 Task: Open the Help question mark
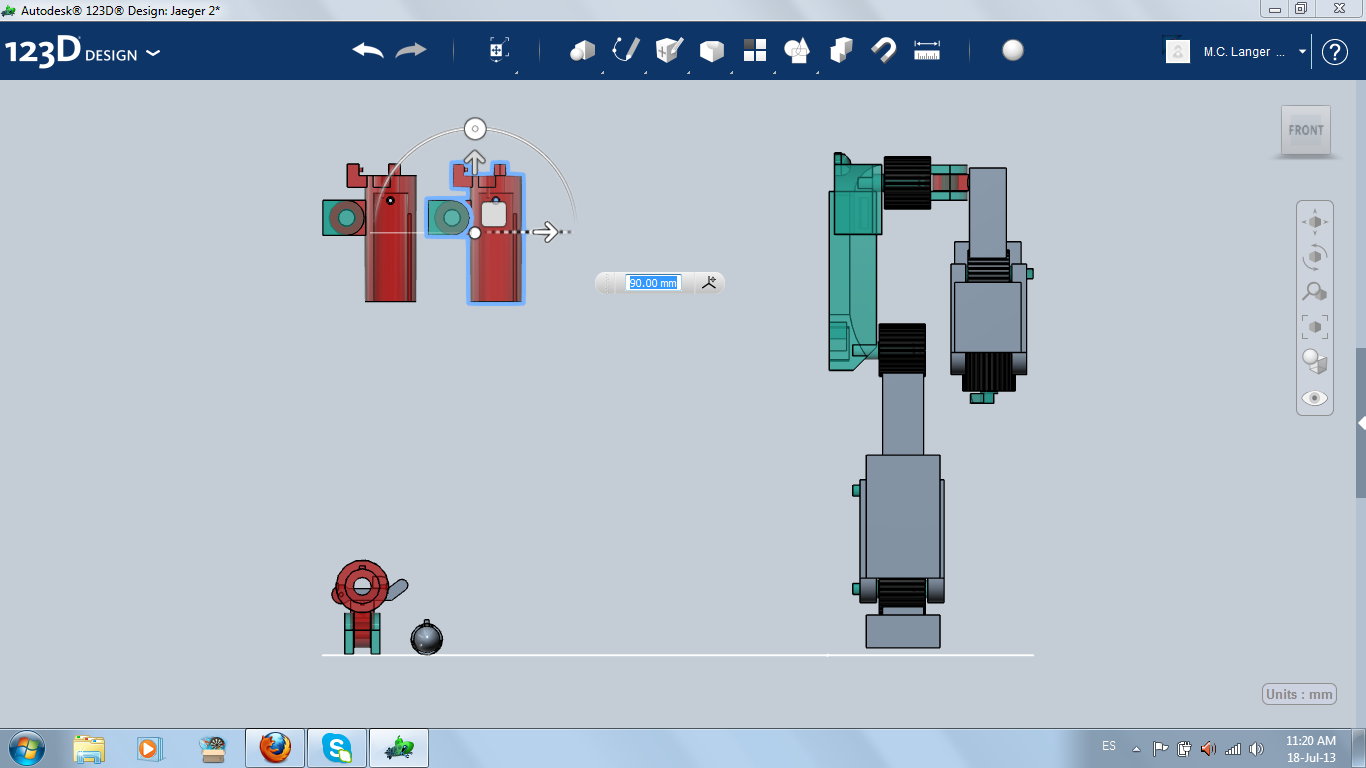(x=1335, y=52)
